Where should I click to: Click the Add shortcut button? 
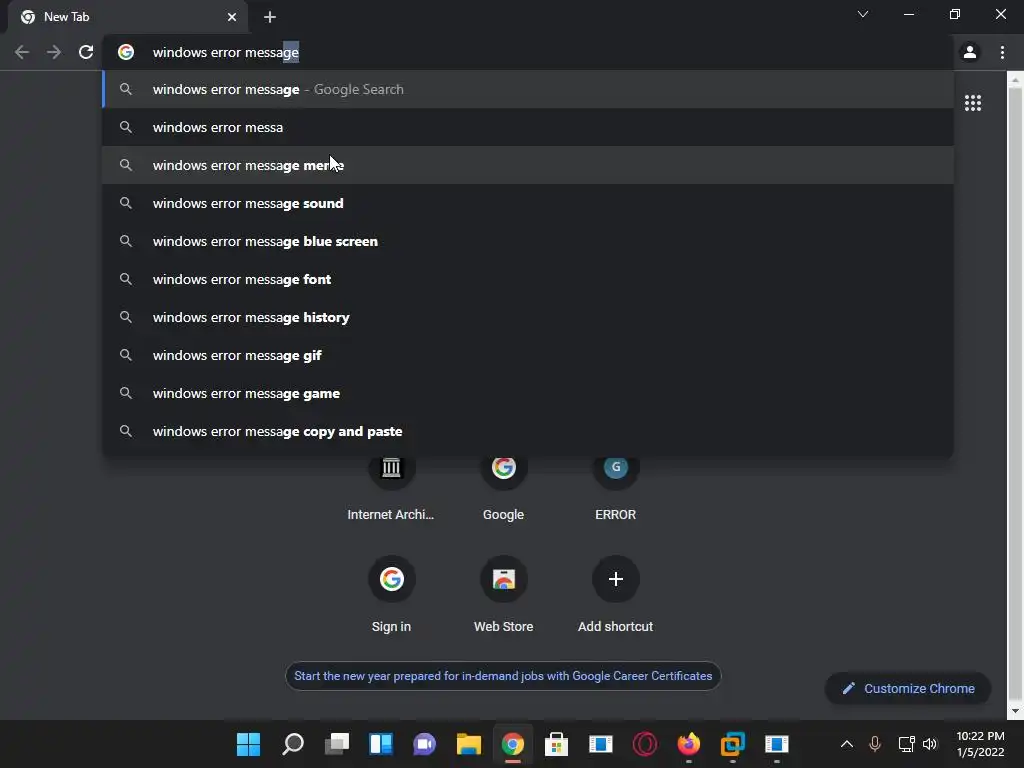click(615, 594)
